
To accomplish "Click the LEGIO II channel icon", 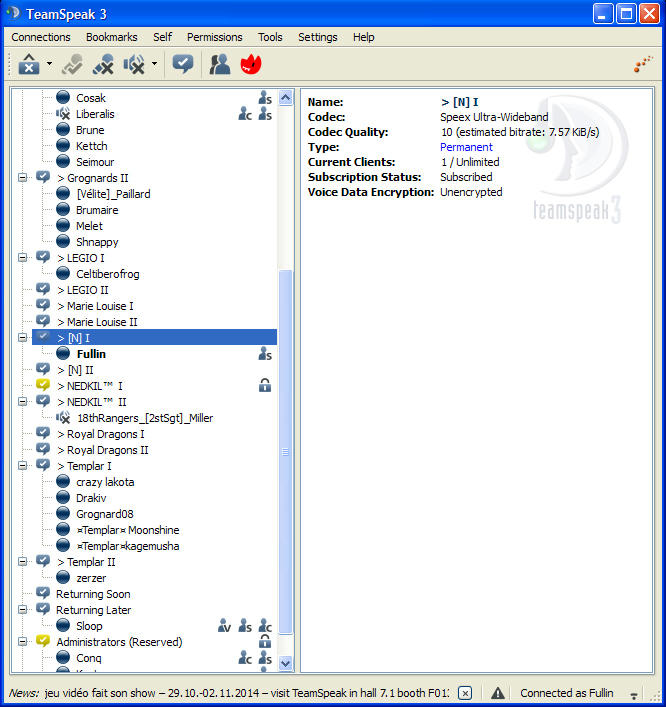I will [43, 289].
